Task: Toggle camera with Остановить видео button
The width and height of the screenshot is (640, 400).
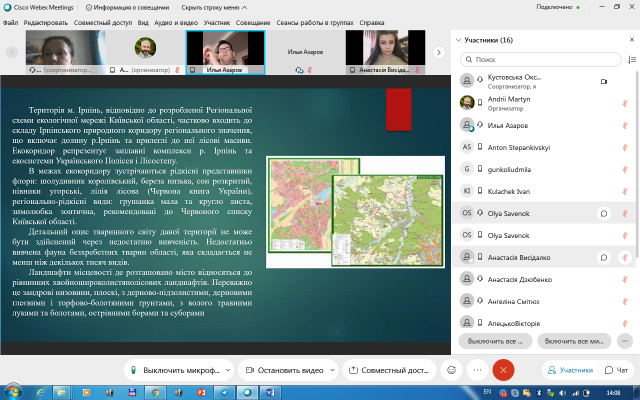Action: pyautogui.click(x=287, y=369)
